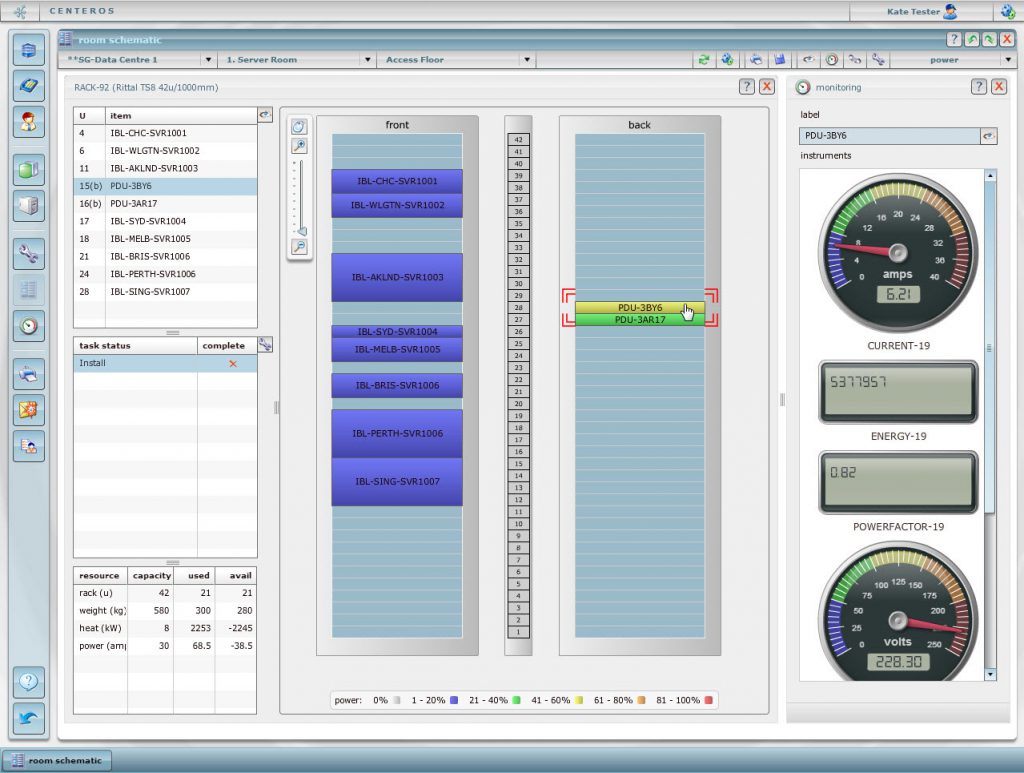
Task: Click the help button on the RACK-92 panel
Action: [x=746, y=87]
